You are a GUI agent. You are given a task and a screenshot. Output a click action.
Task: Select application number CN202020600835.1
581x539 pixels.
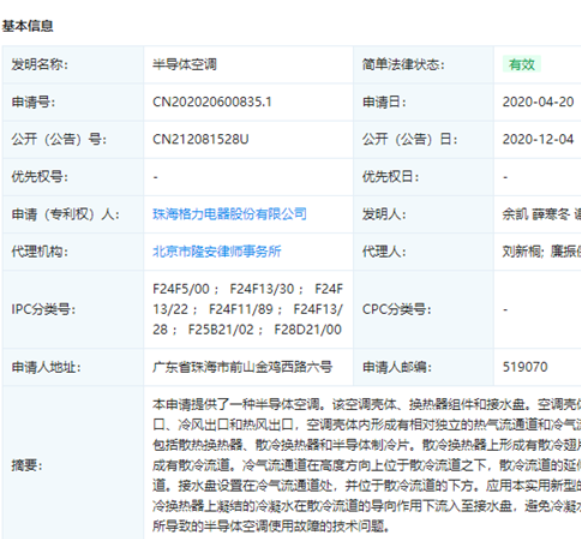212,102
